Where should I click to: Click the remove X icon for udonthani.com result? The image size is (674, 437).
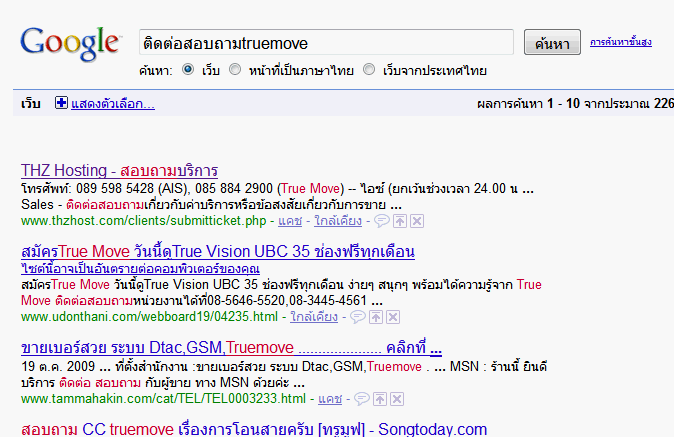tap(393, 317)
